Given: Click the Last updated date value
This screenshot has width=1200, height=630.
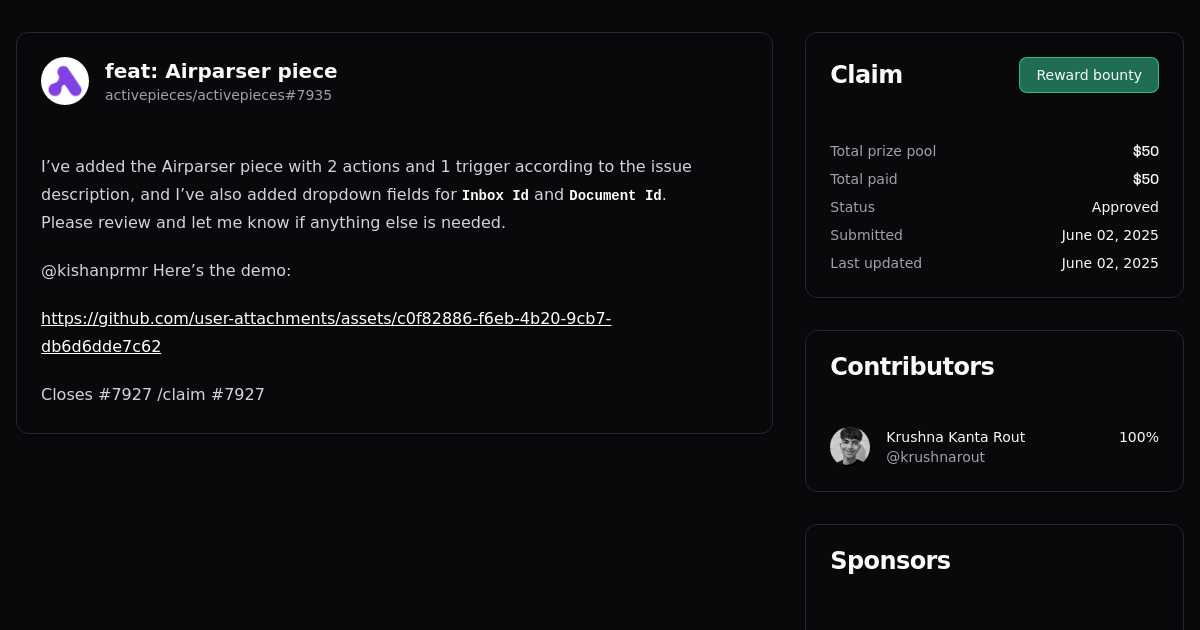Looking at the screenshot, I should click(1110, 263).
